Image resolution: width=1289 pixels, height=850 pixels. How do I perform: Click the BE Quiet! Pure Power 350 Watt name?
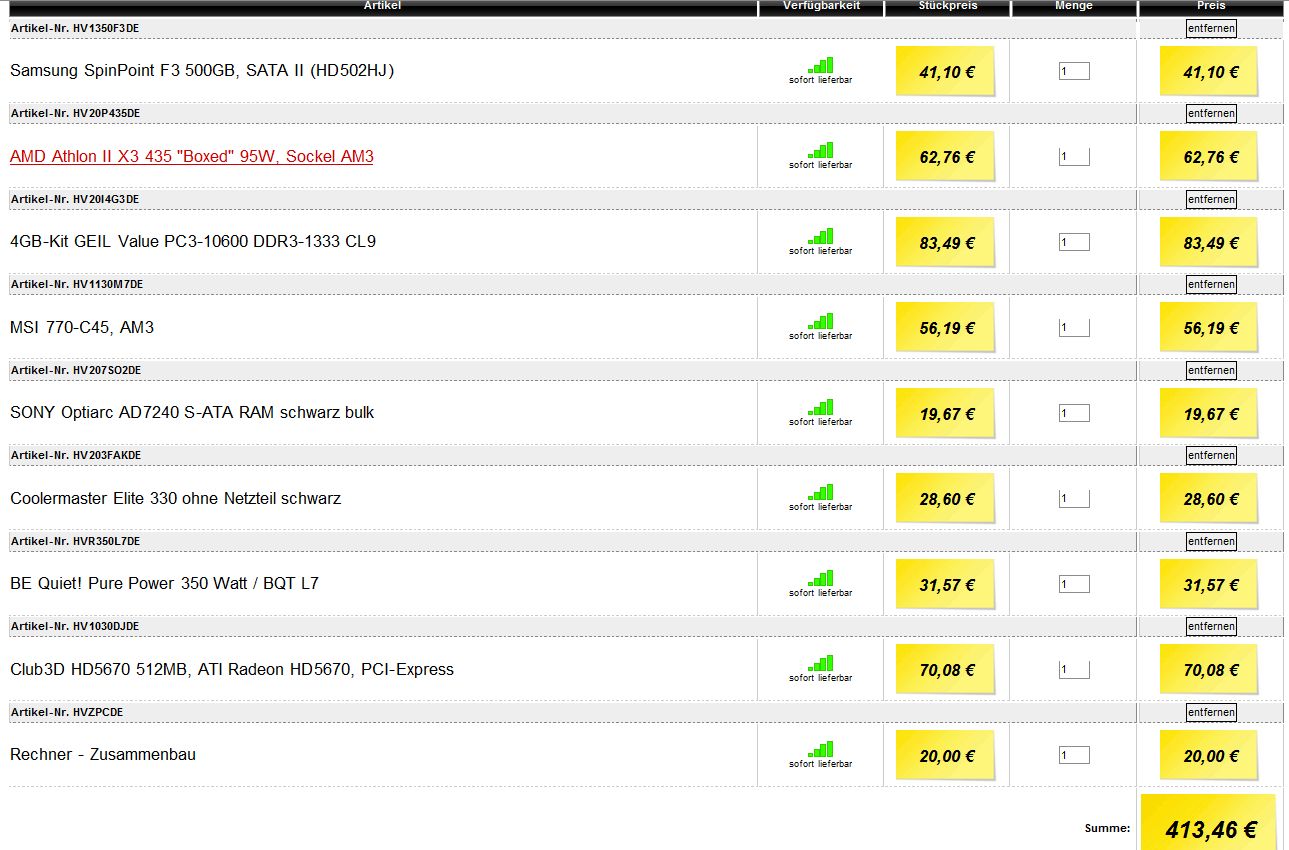pos(165,584)
